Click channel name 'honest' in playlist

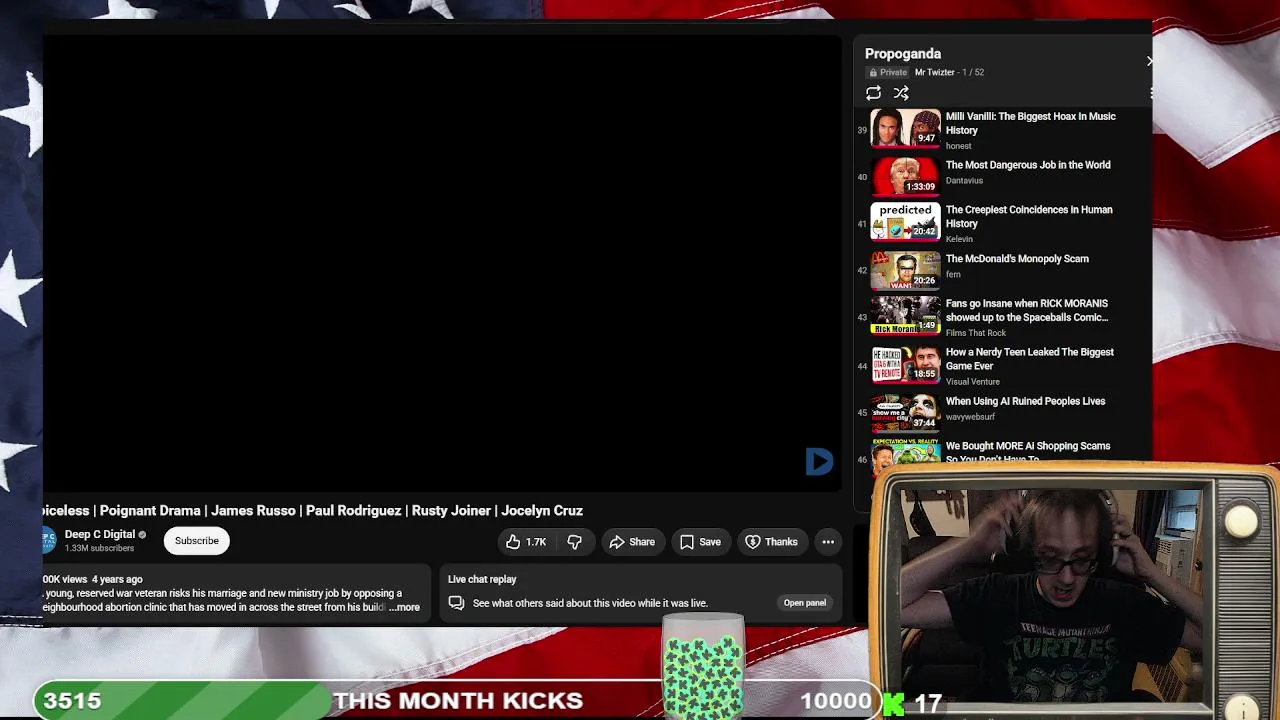point(958,146)
